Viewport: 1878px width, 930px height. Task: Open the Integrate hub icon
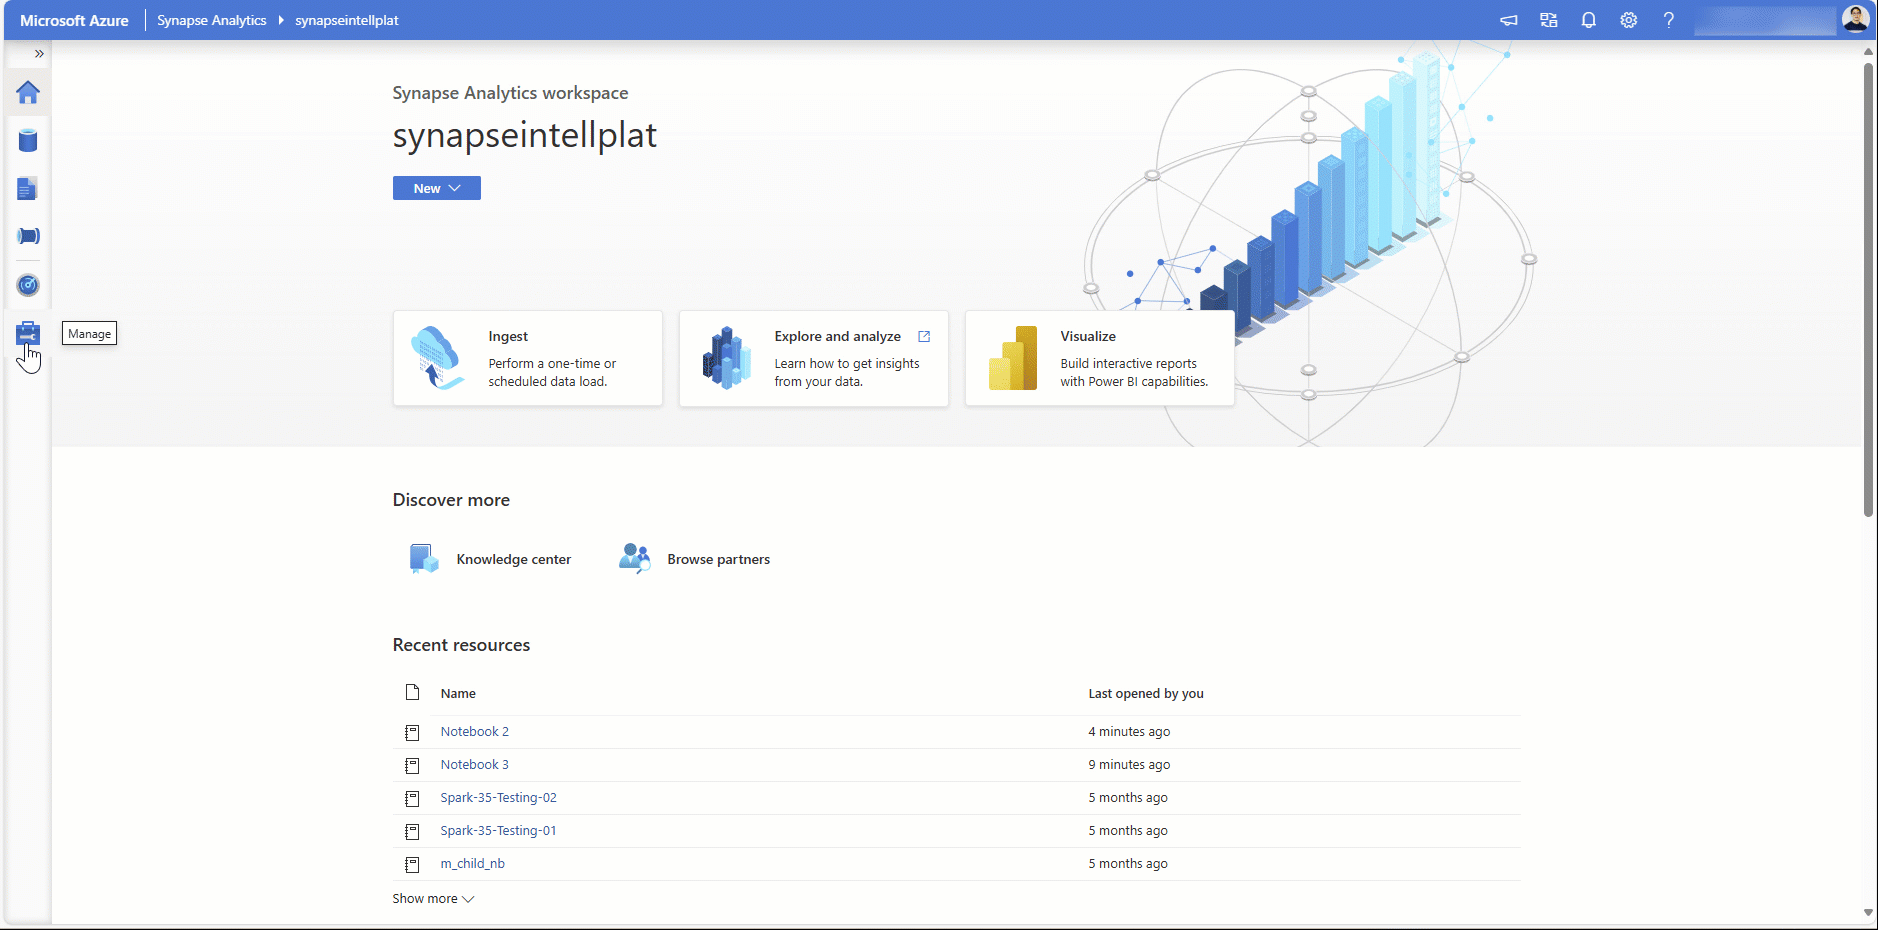(28, 236)
